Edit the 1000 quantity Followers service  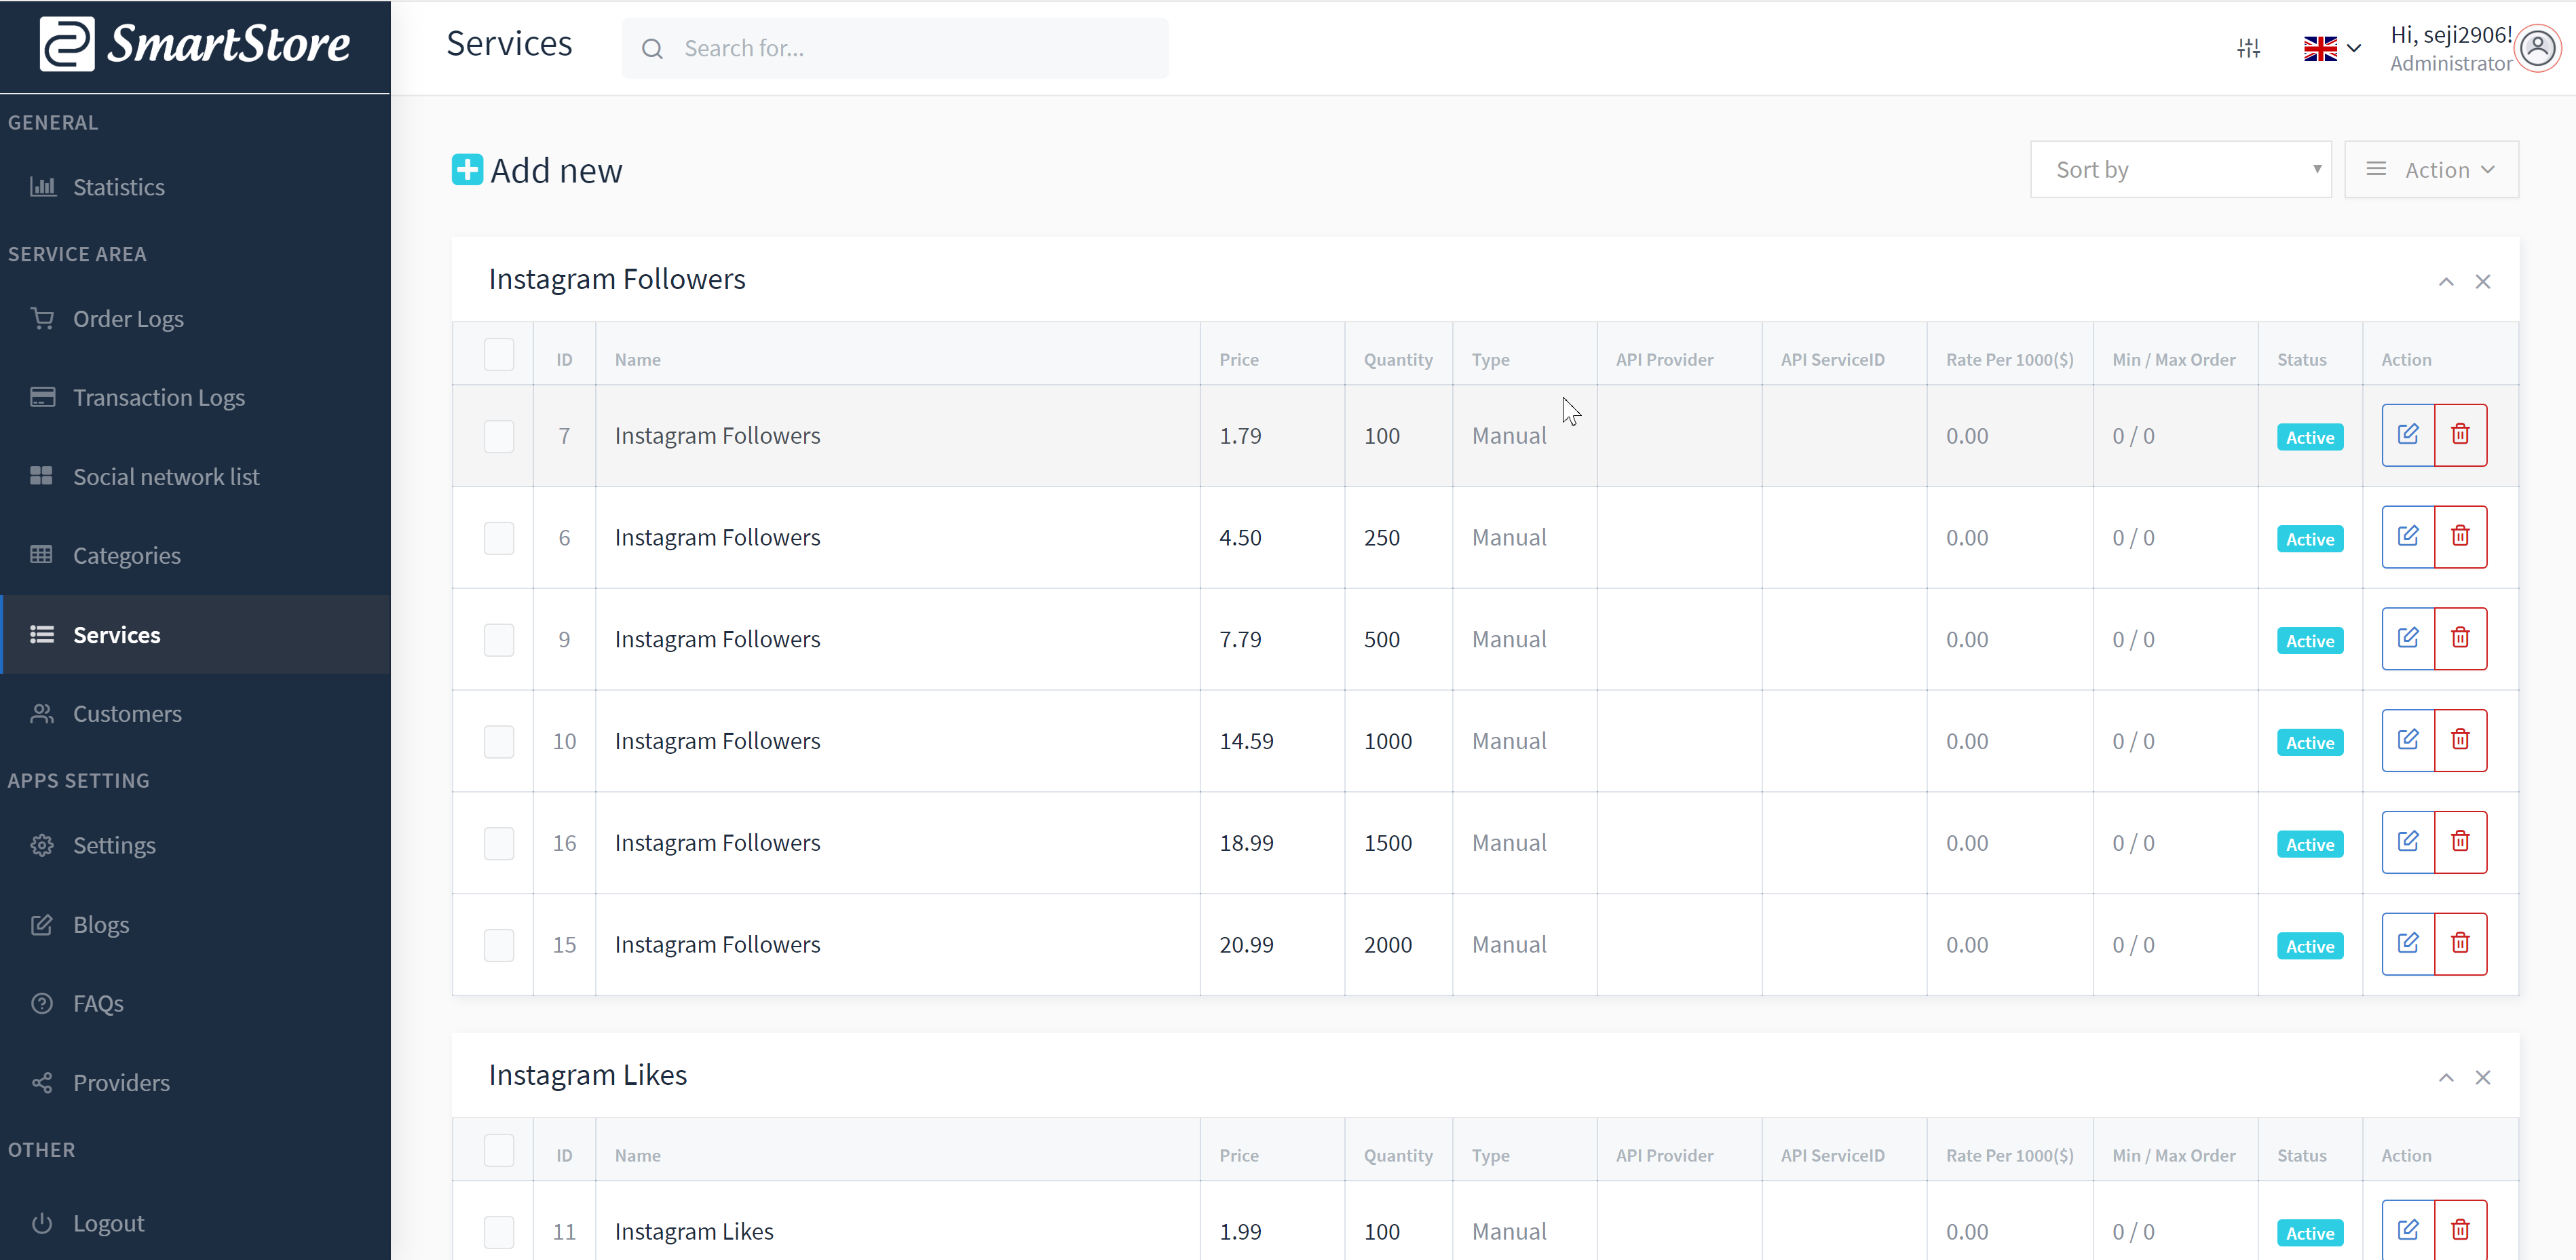point(2408,741)
